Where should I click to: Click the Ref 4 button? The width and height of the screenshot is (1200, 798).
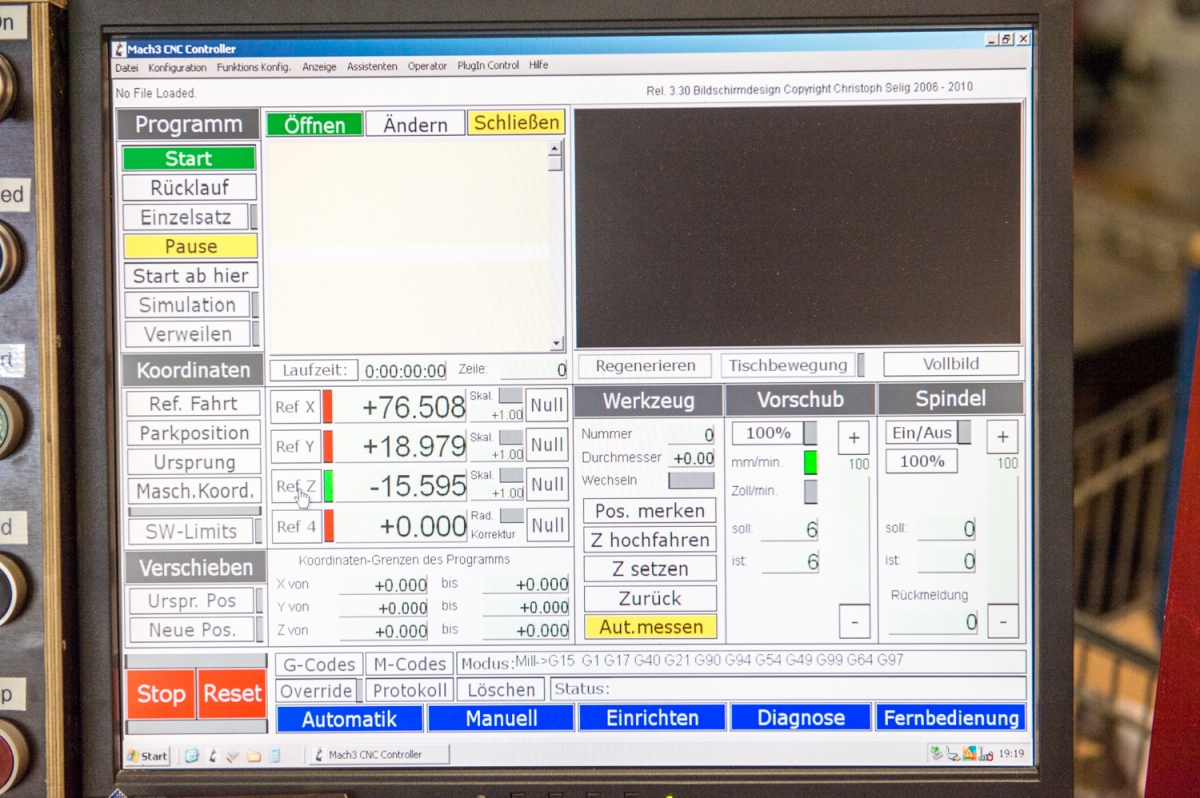pyautogui.click(x=296, y=526)
